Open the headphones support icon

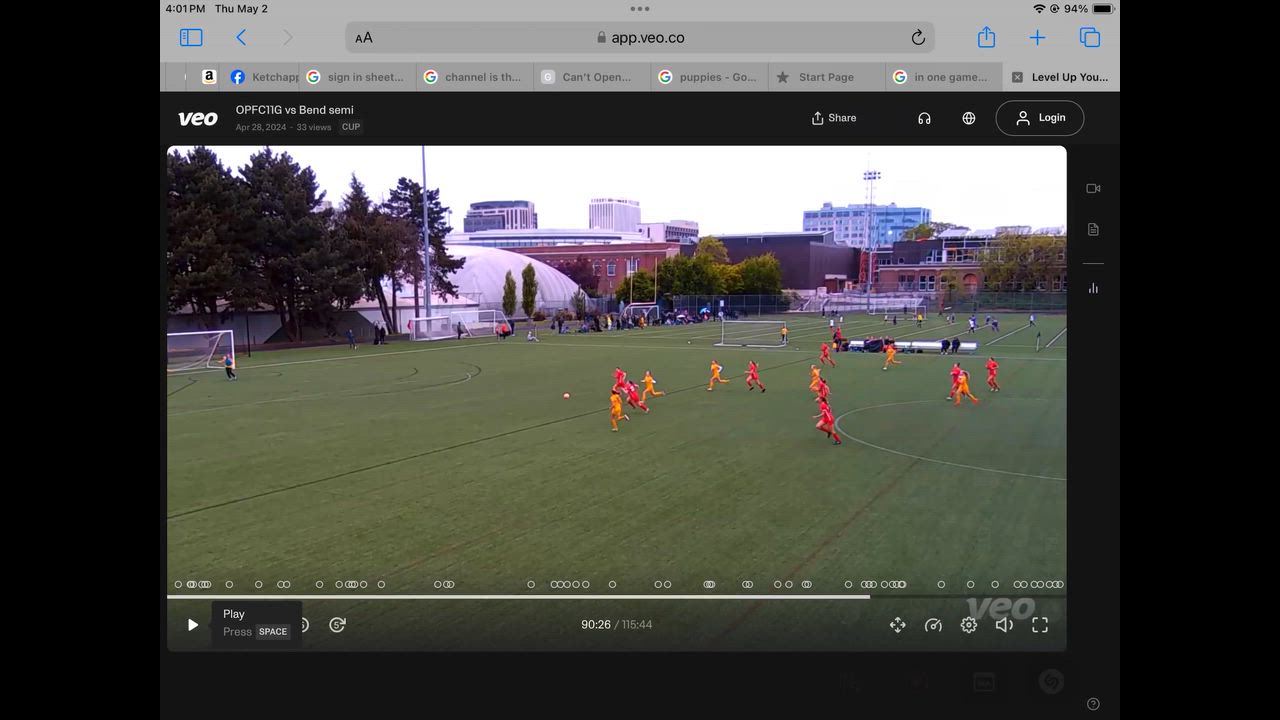click(x=924, y=118)
